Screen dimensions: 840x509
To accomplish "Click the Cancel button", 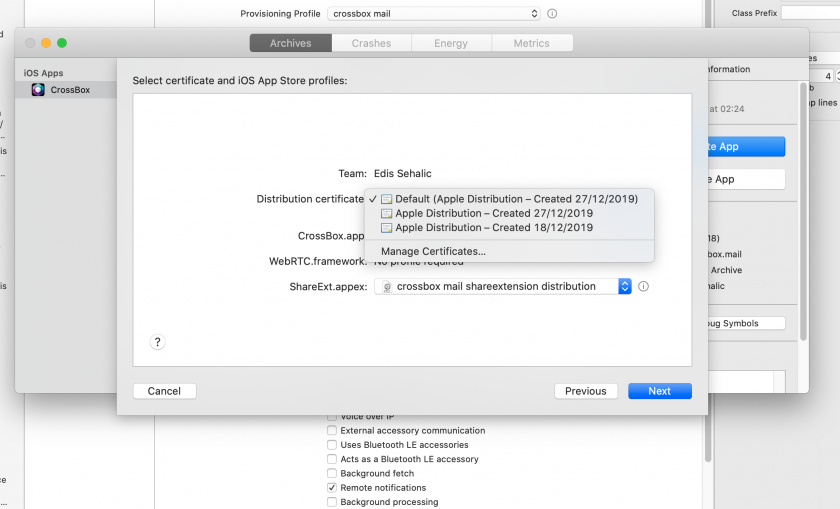I will click(164, 391).
